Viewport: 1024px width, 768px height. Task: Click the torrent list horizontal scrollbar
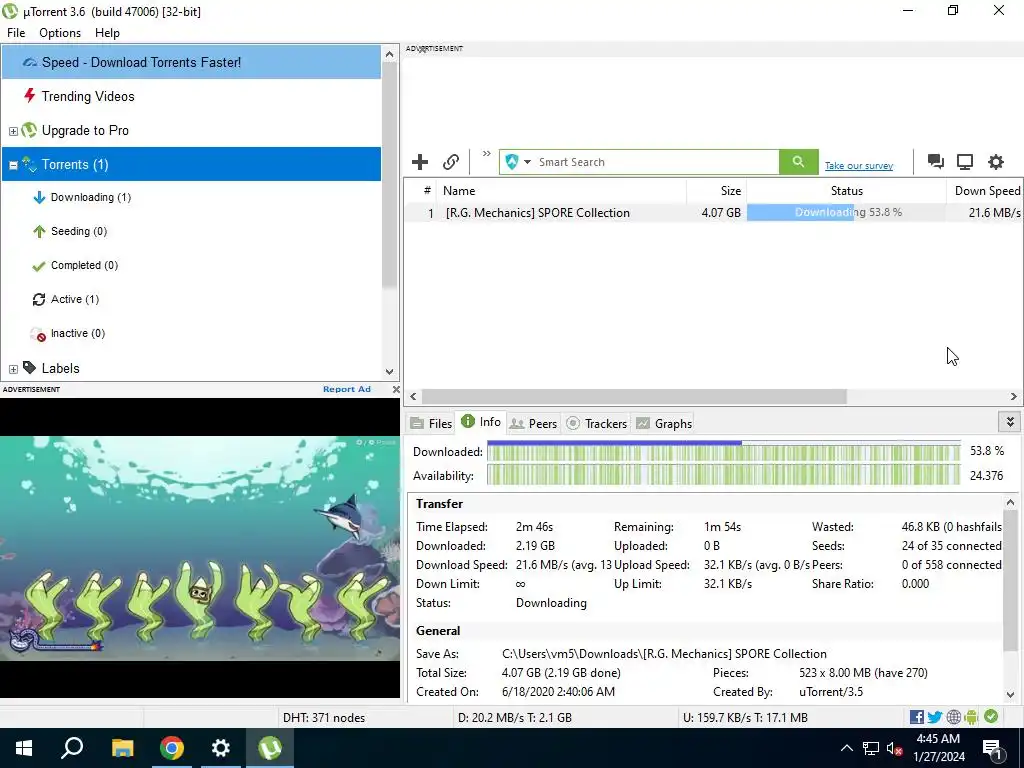click(633, 396)
